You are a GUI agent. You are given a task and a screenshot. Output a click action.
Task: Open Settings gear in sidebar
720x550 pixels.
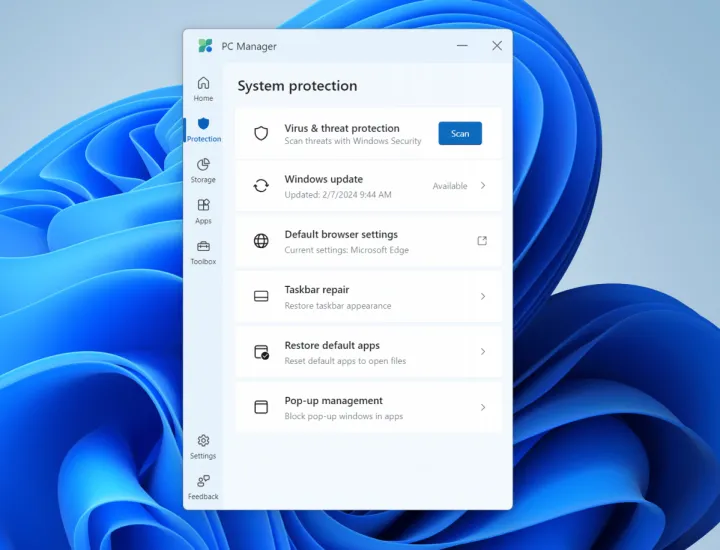(x=203, y=441)
